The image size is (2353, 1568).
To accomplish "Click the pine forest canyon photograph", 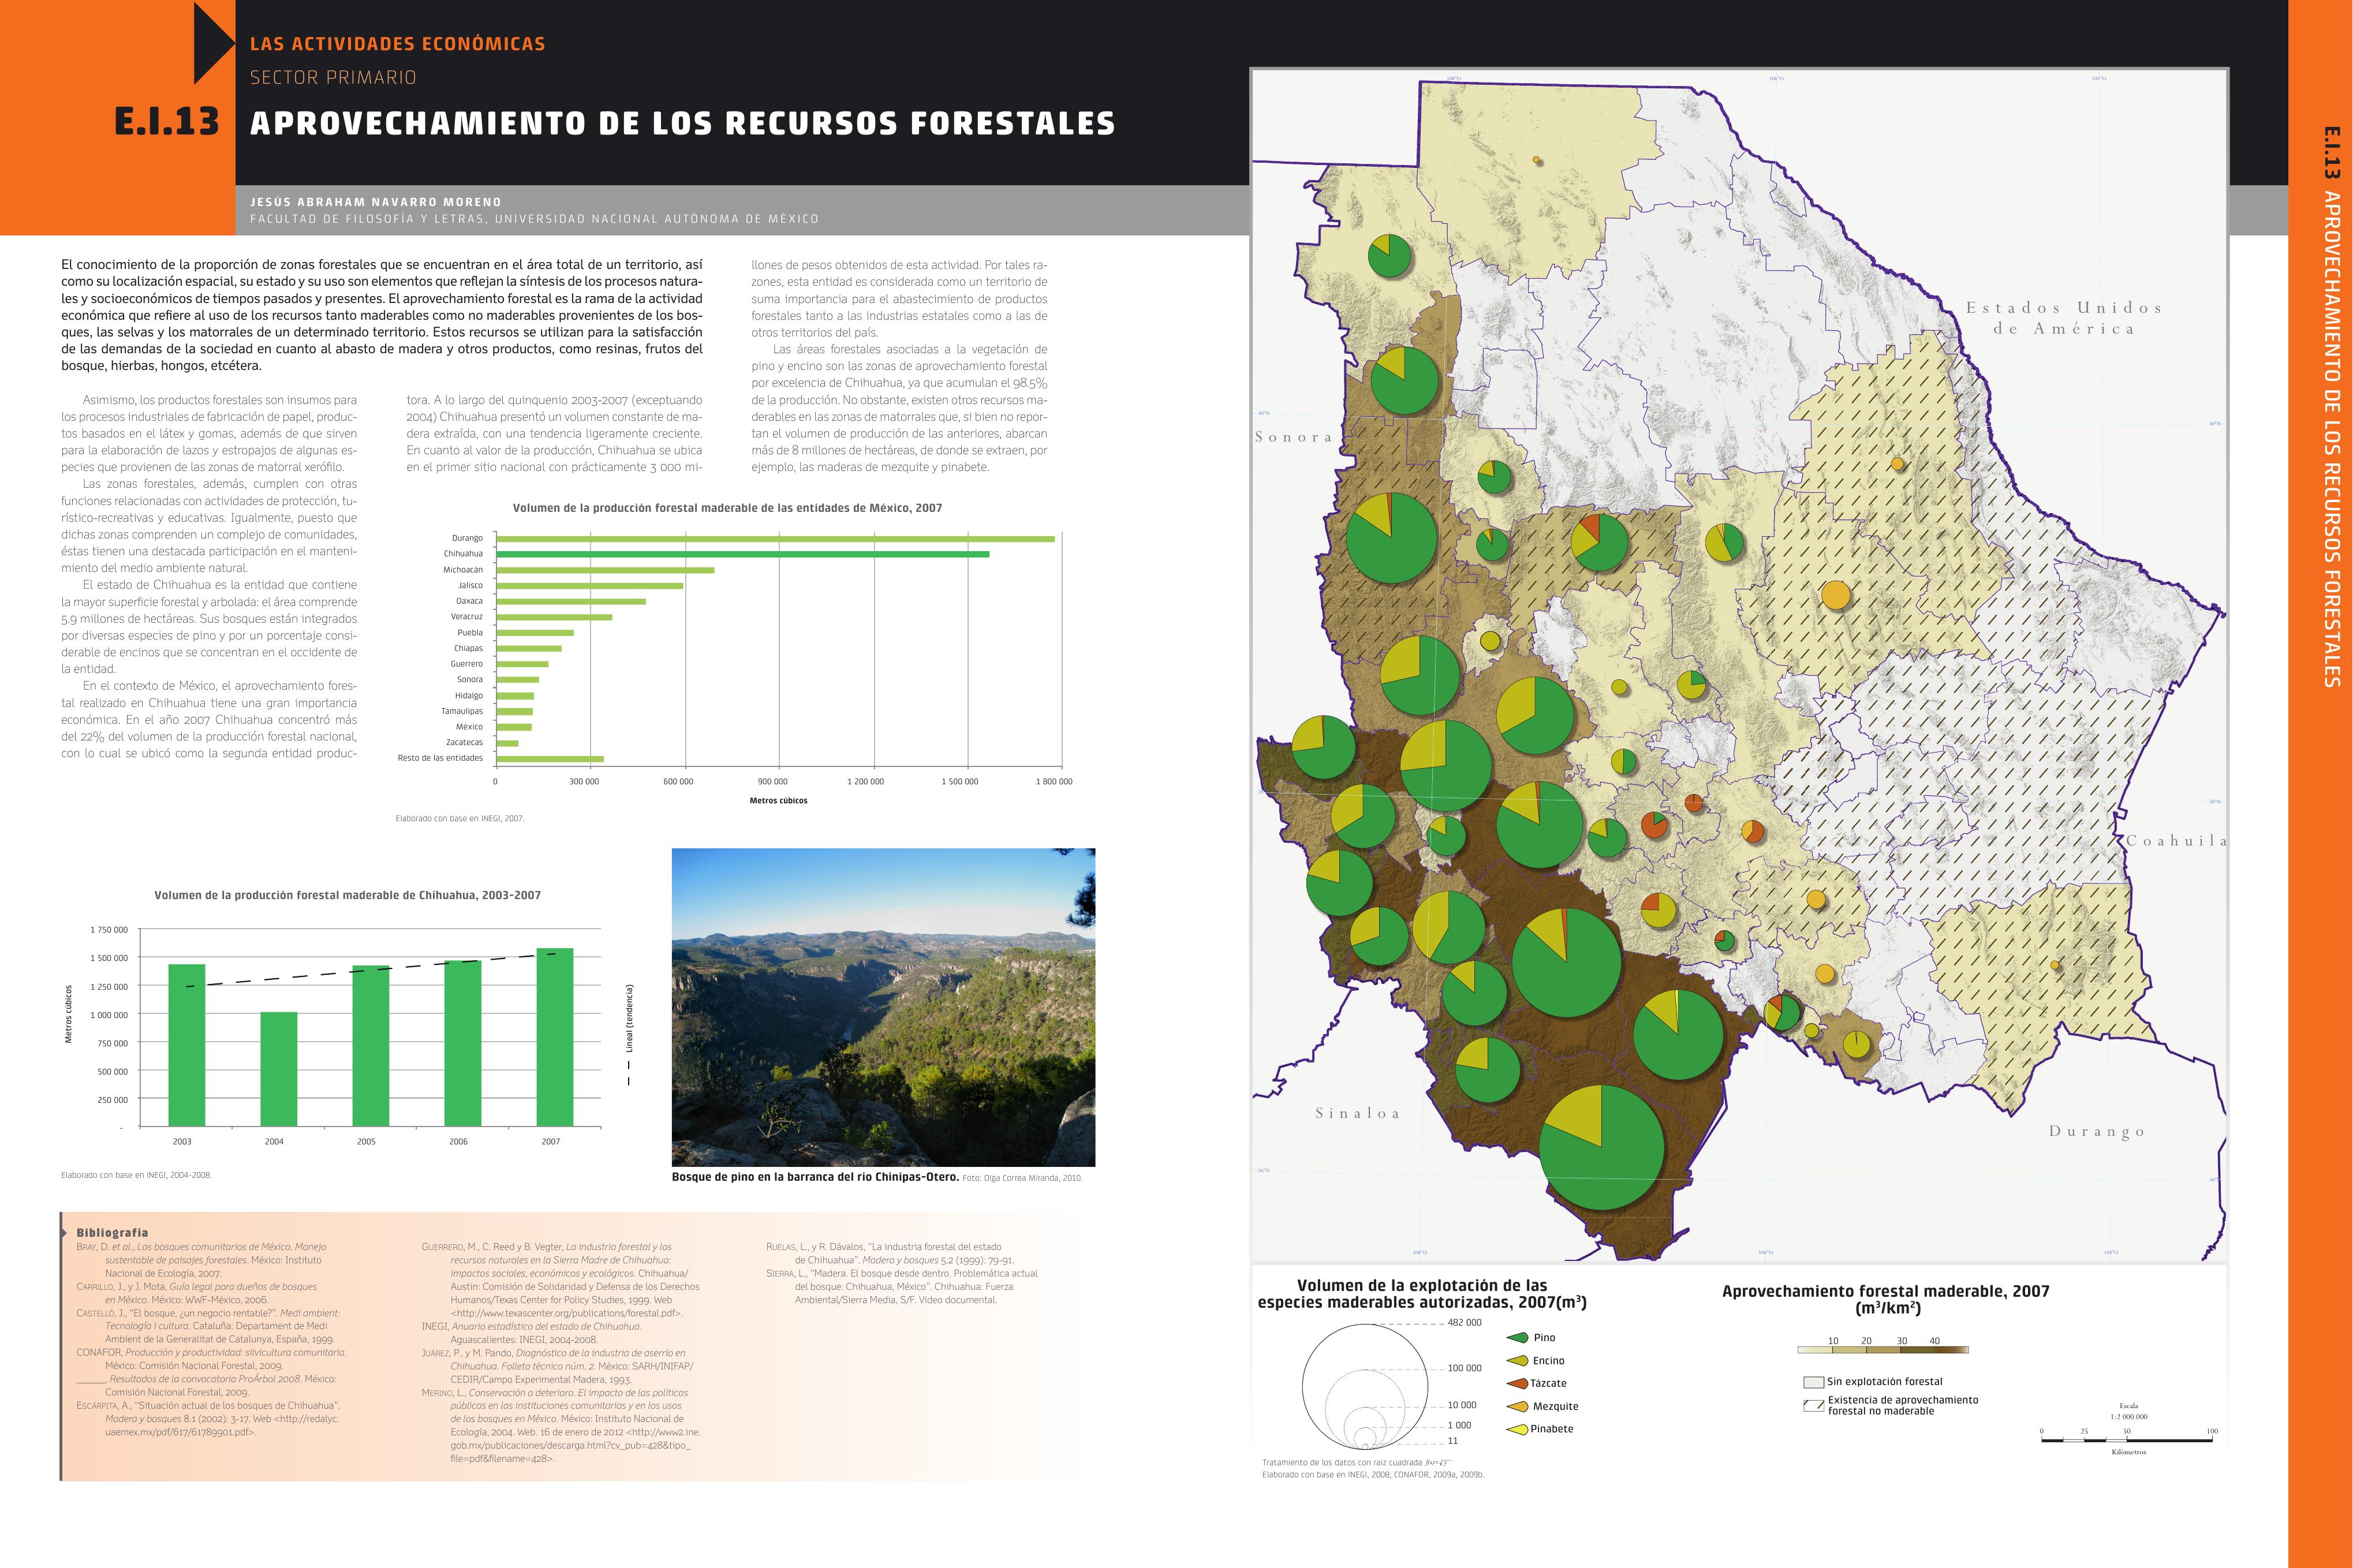I will [x=883, y=1007].
